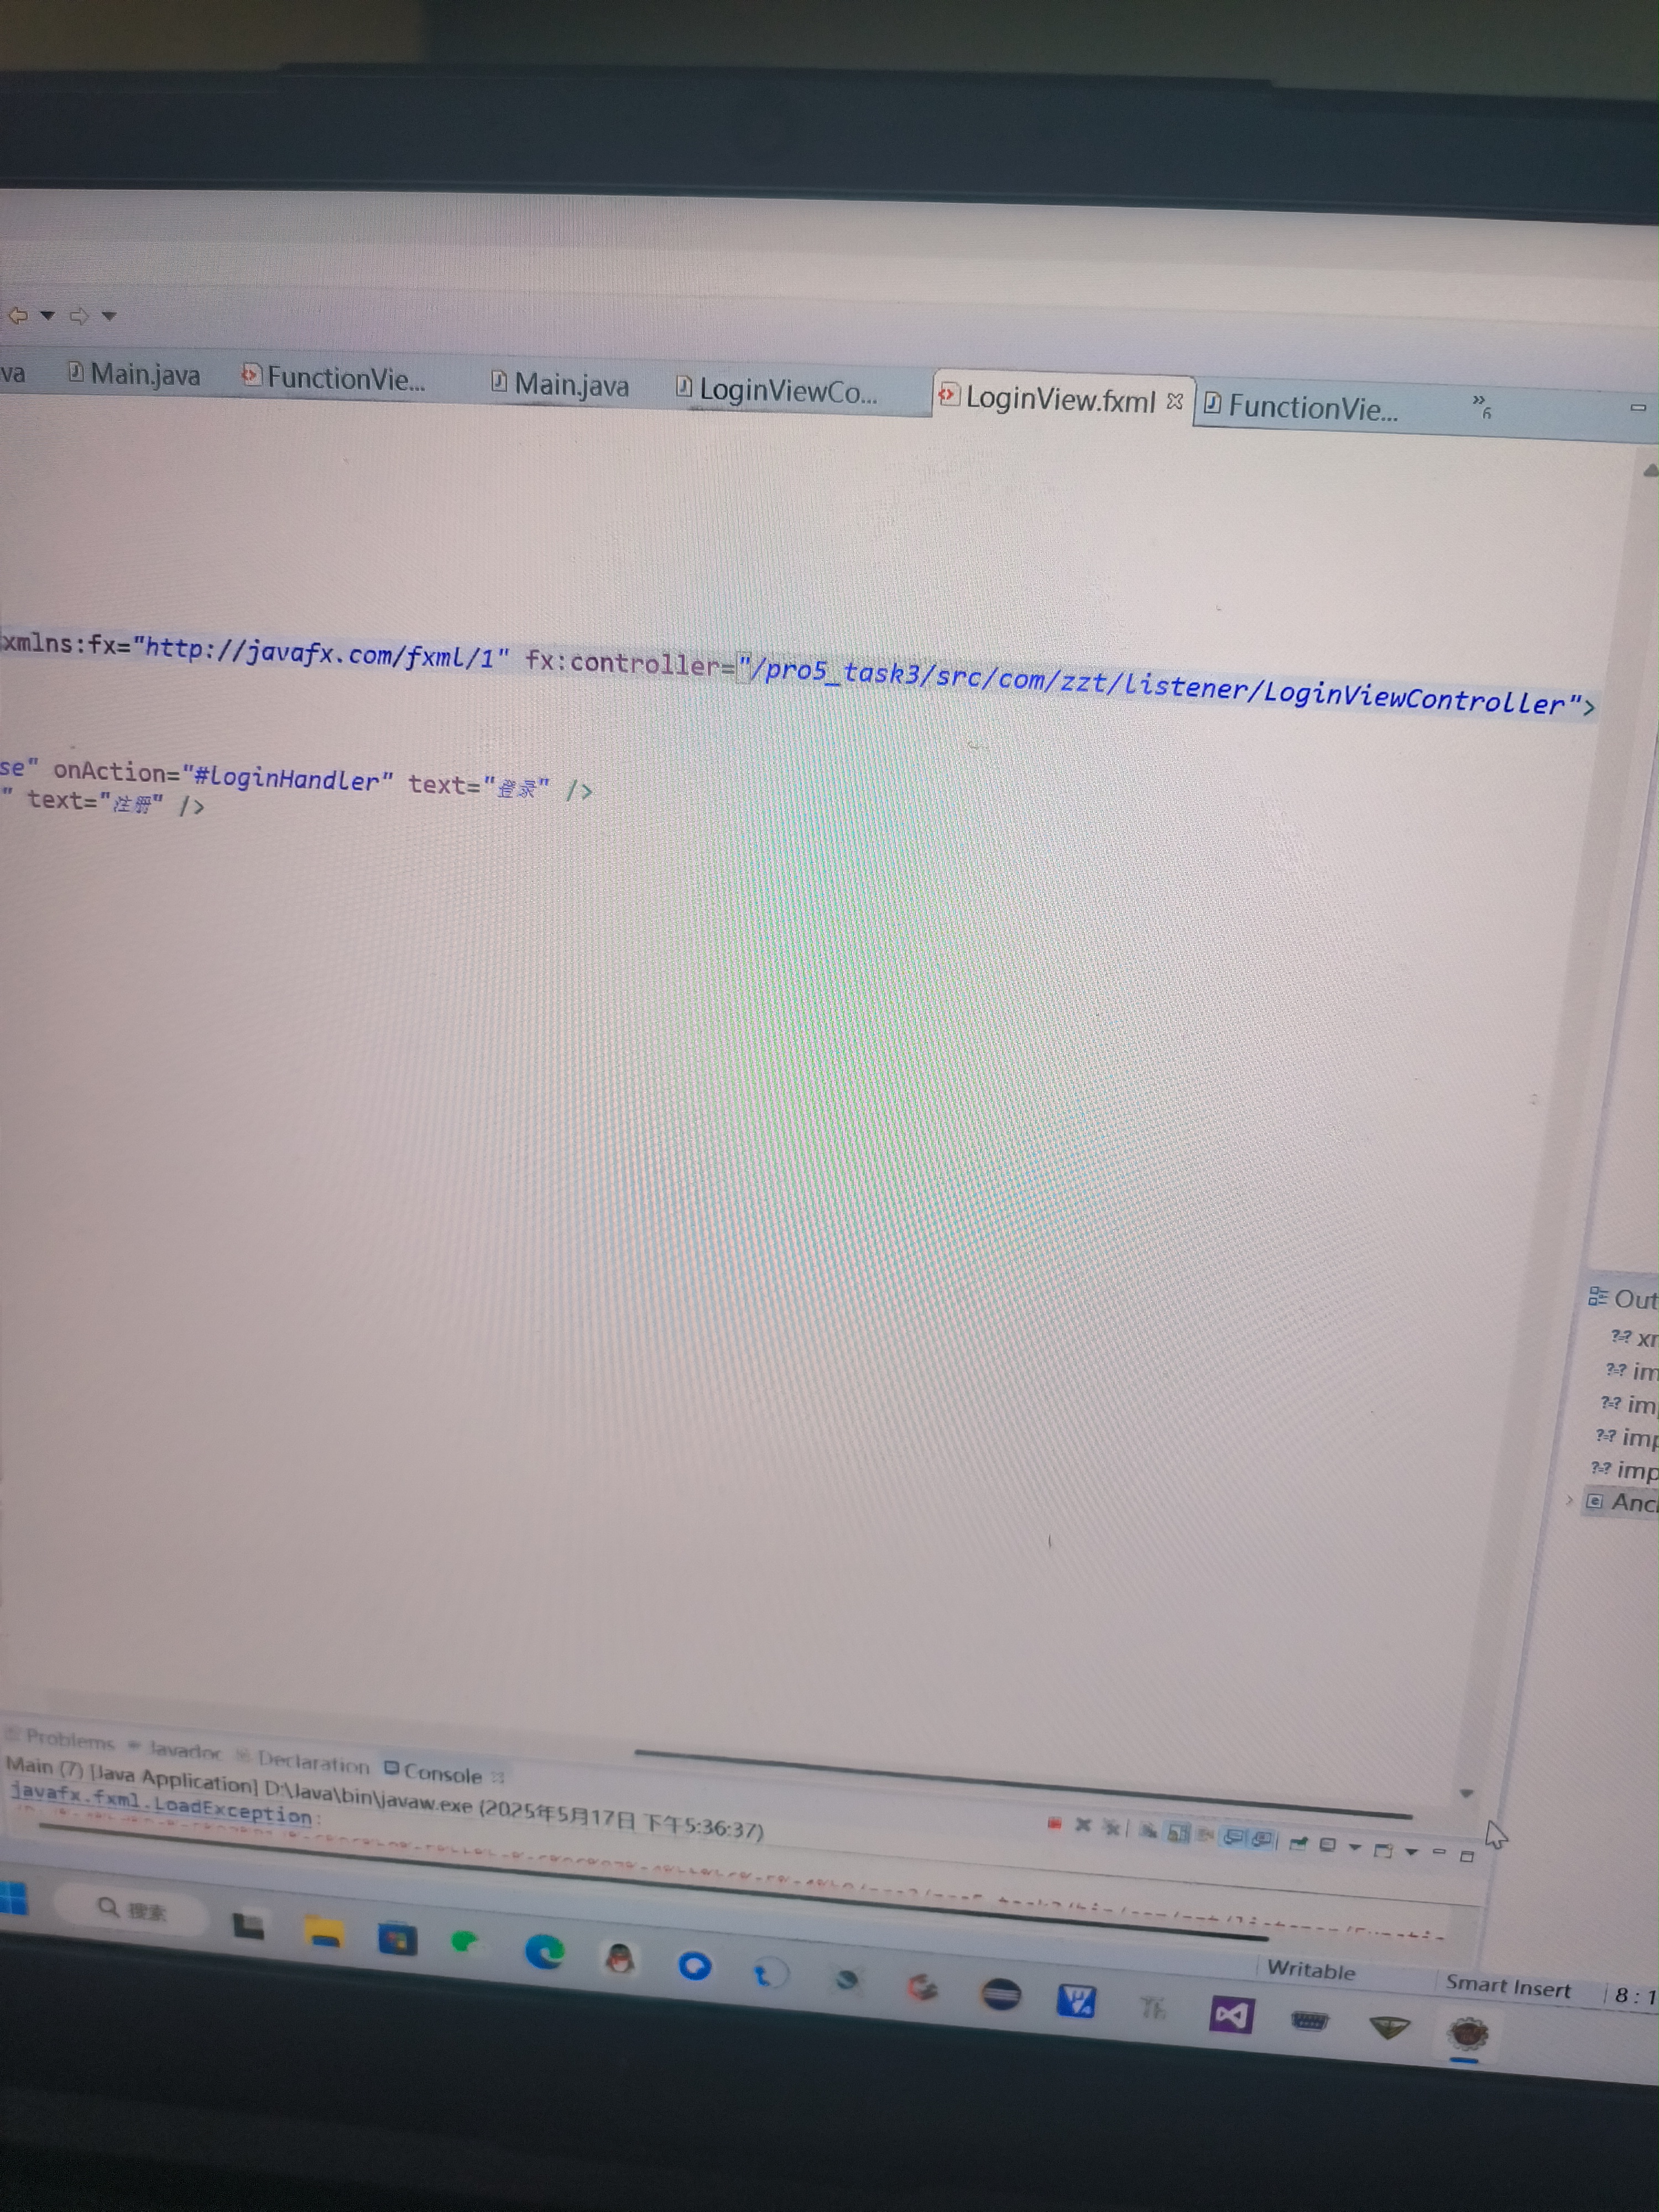Open back history dropdown arrow
Image resolution: width=1659 pixels, height=2212 pixels.
coord(47,316)
